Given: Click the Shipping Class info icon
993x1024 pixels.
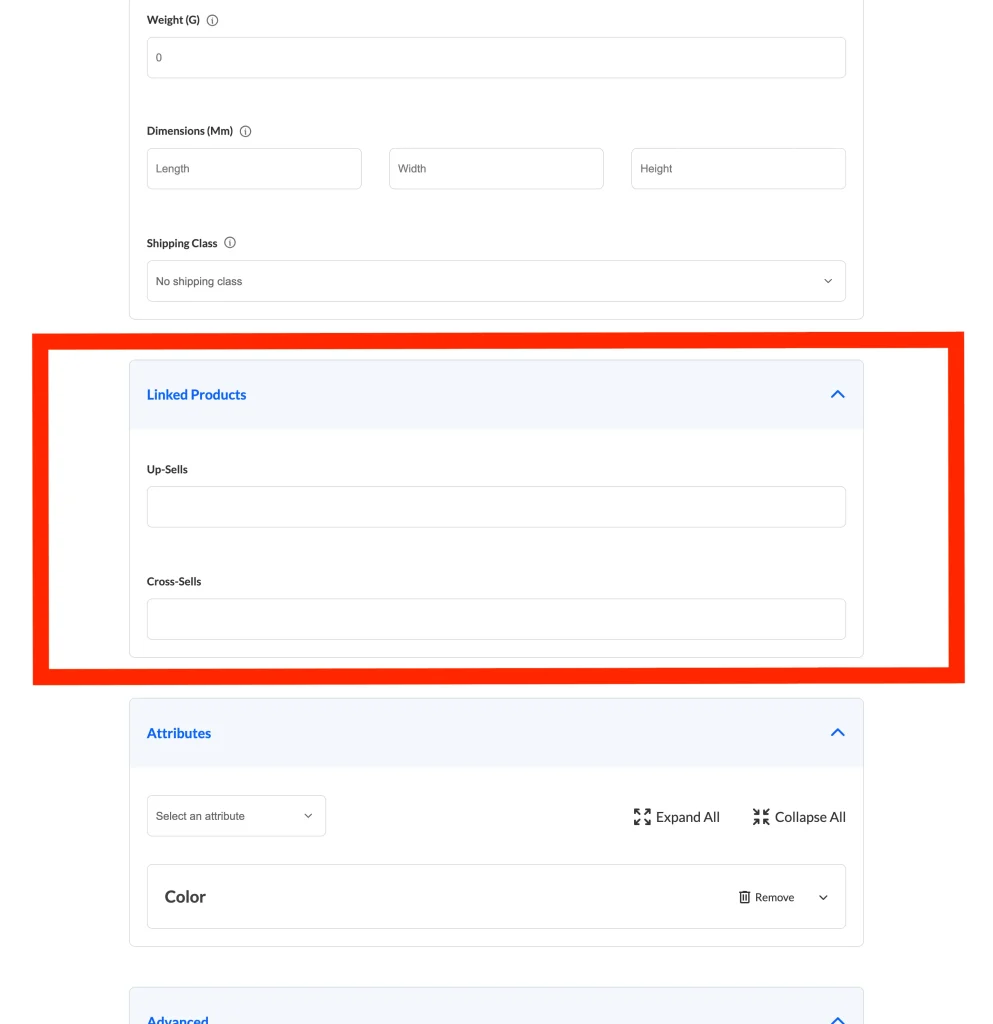Looking at the screenshot, I should 230,243.
